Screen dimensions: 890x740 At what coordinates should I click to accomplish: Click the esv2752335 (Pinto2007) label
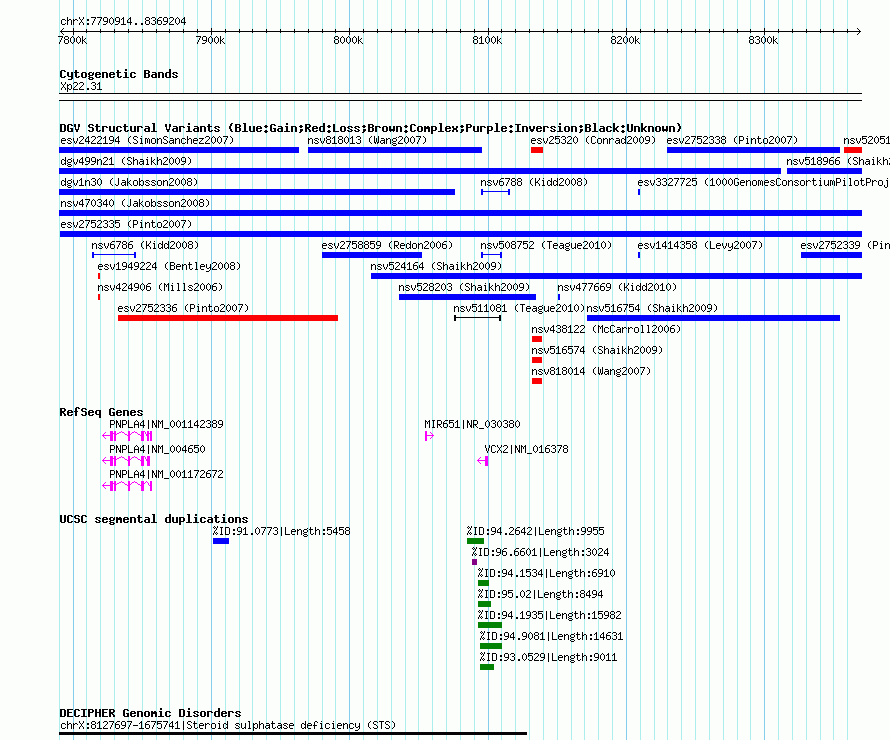(126, 224)
